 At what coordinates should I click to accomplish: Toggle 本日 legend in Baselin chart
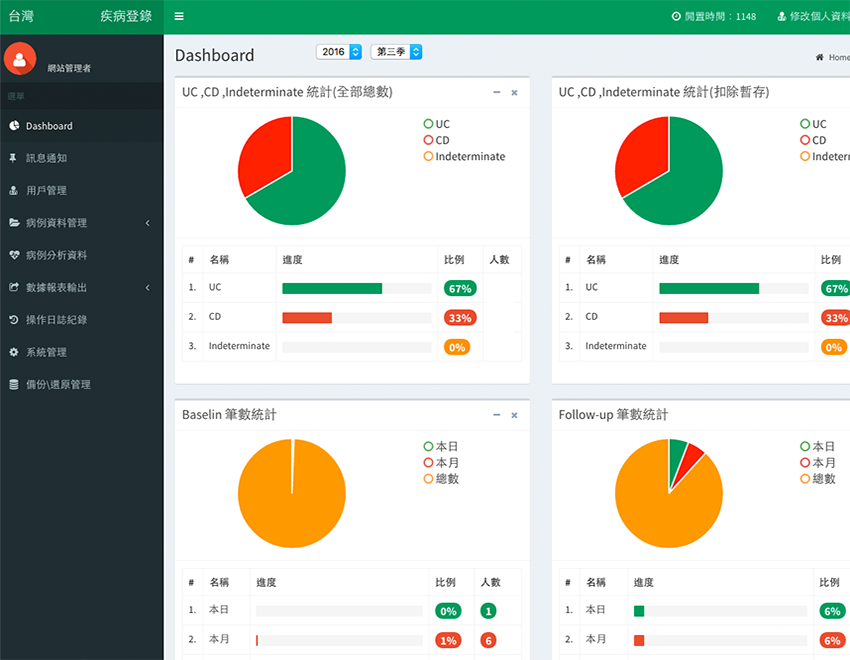coord(441,447)
